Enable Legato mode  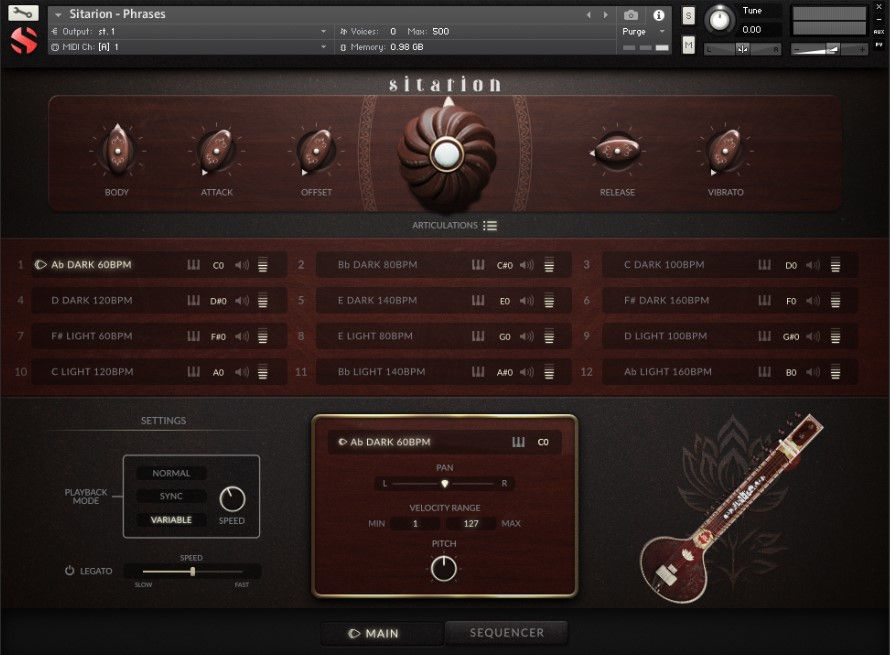click(x=68, y=570)
